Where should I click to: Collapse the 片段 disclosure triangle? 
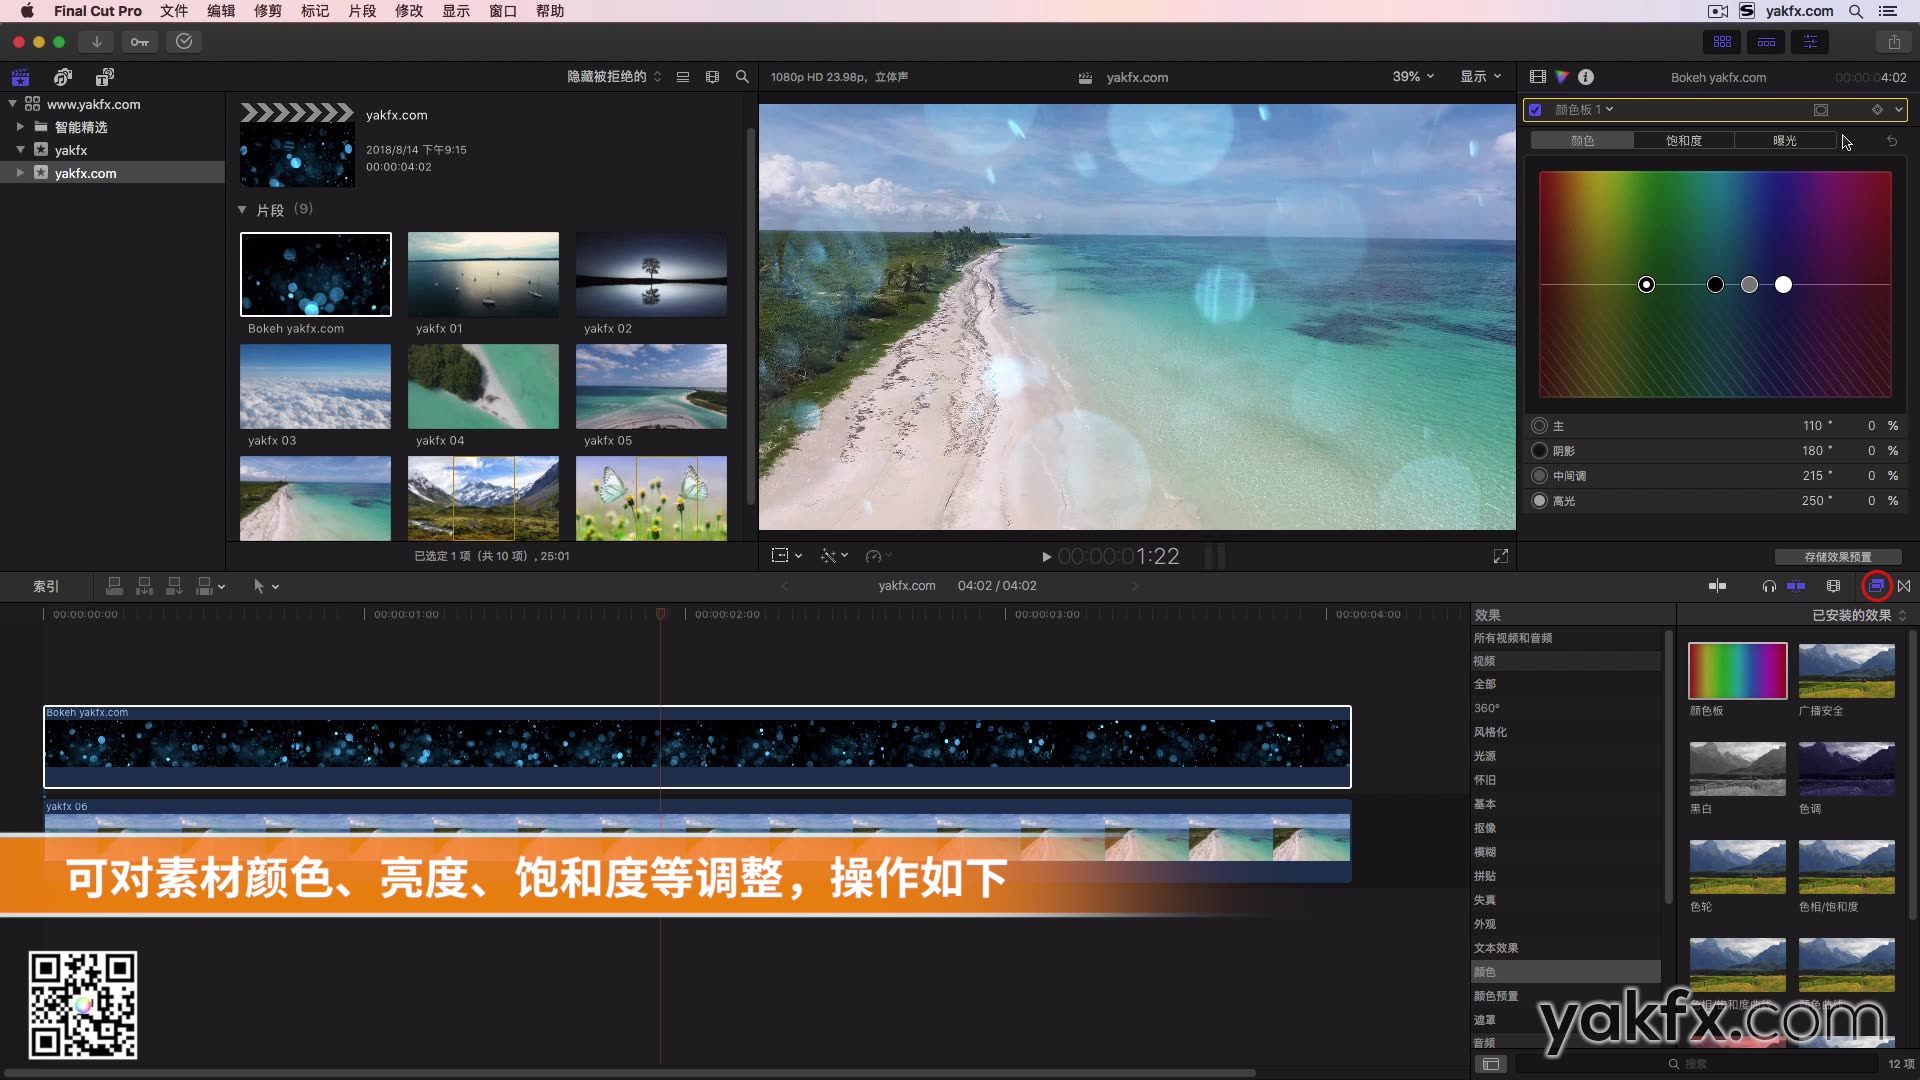click(241, 210)
